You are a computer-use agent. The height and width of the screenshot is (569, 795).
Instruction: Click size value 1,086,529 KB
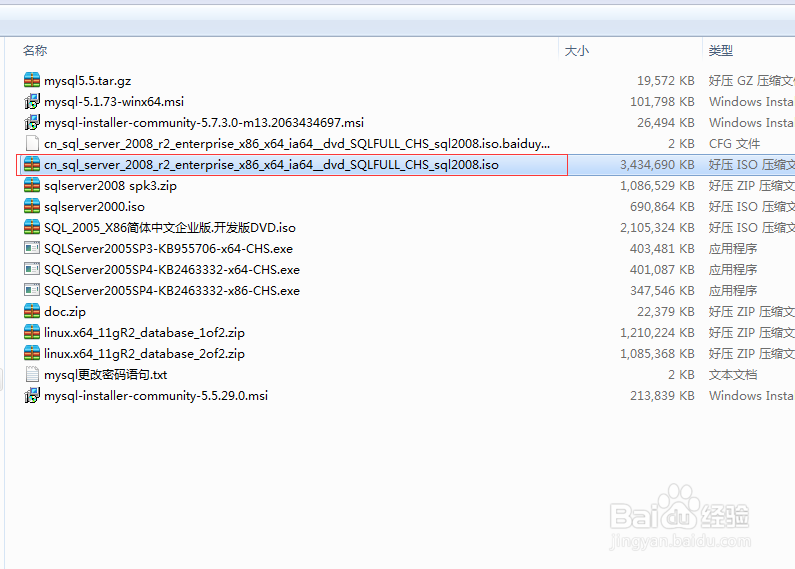point(657,186)
